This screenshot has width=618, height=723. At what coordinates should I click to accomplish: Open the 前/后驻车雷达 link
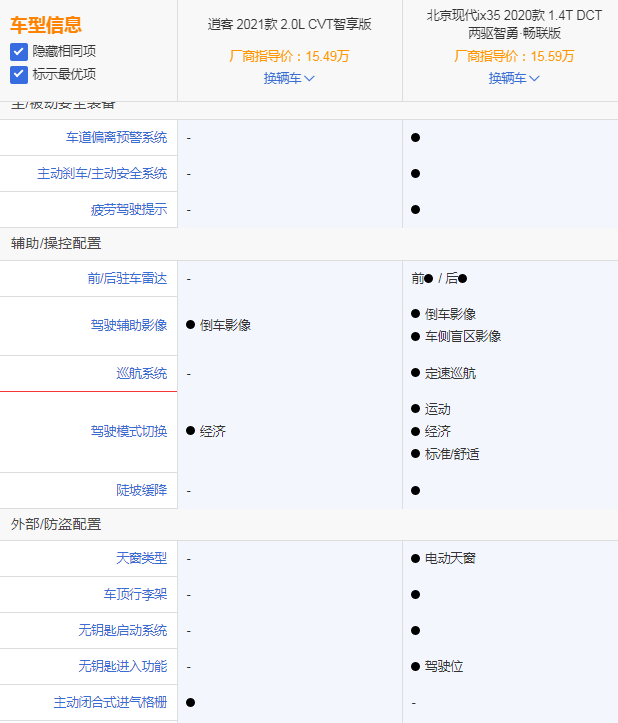click(127, 279)
